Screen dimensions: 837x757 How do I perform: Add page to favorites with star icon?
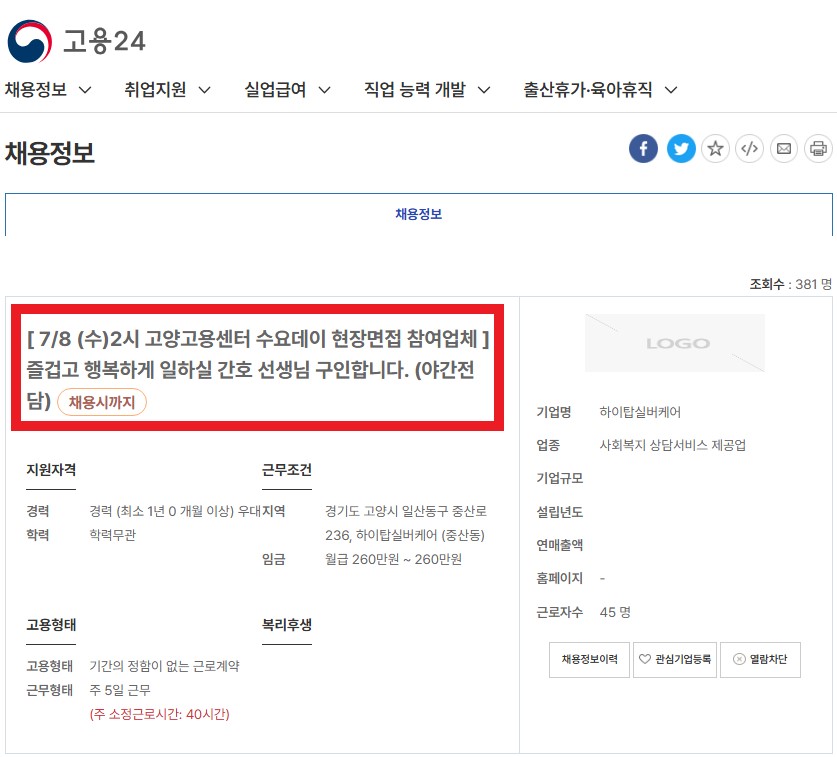(715, 148)
